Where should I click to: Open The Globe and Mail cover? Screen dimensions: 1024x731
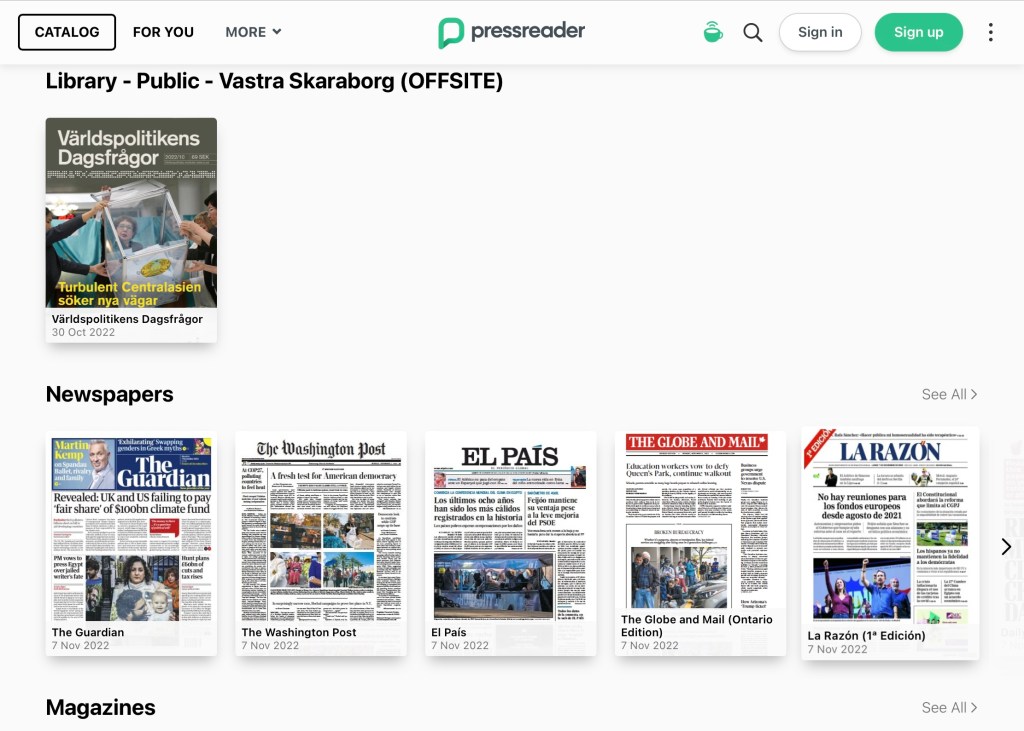click(x=700, y=530)
